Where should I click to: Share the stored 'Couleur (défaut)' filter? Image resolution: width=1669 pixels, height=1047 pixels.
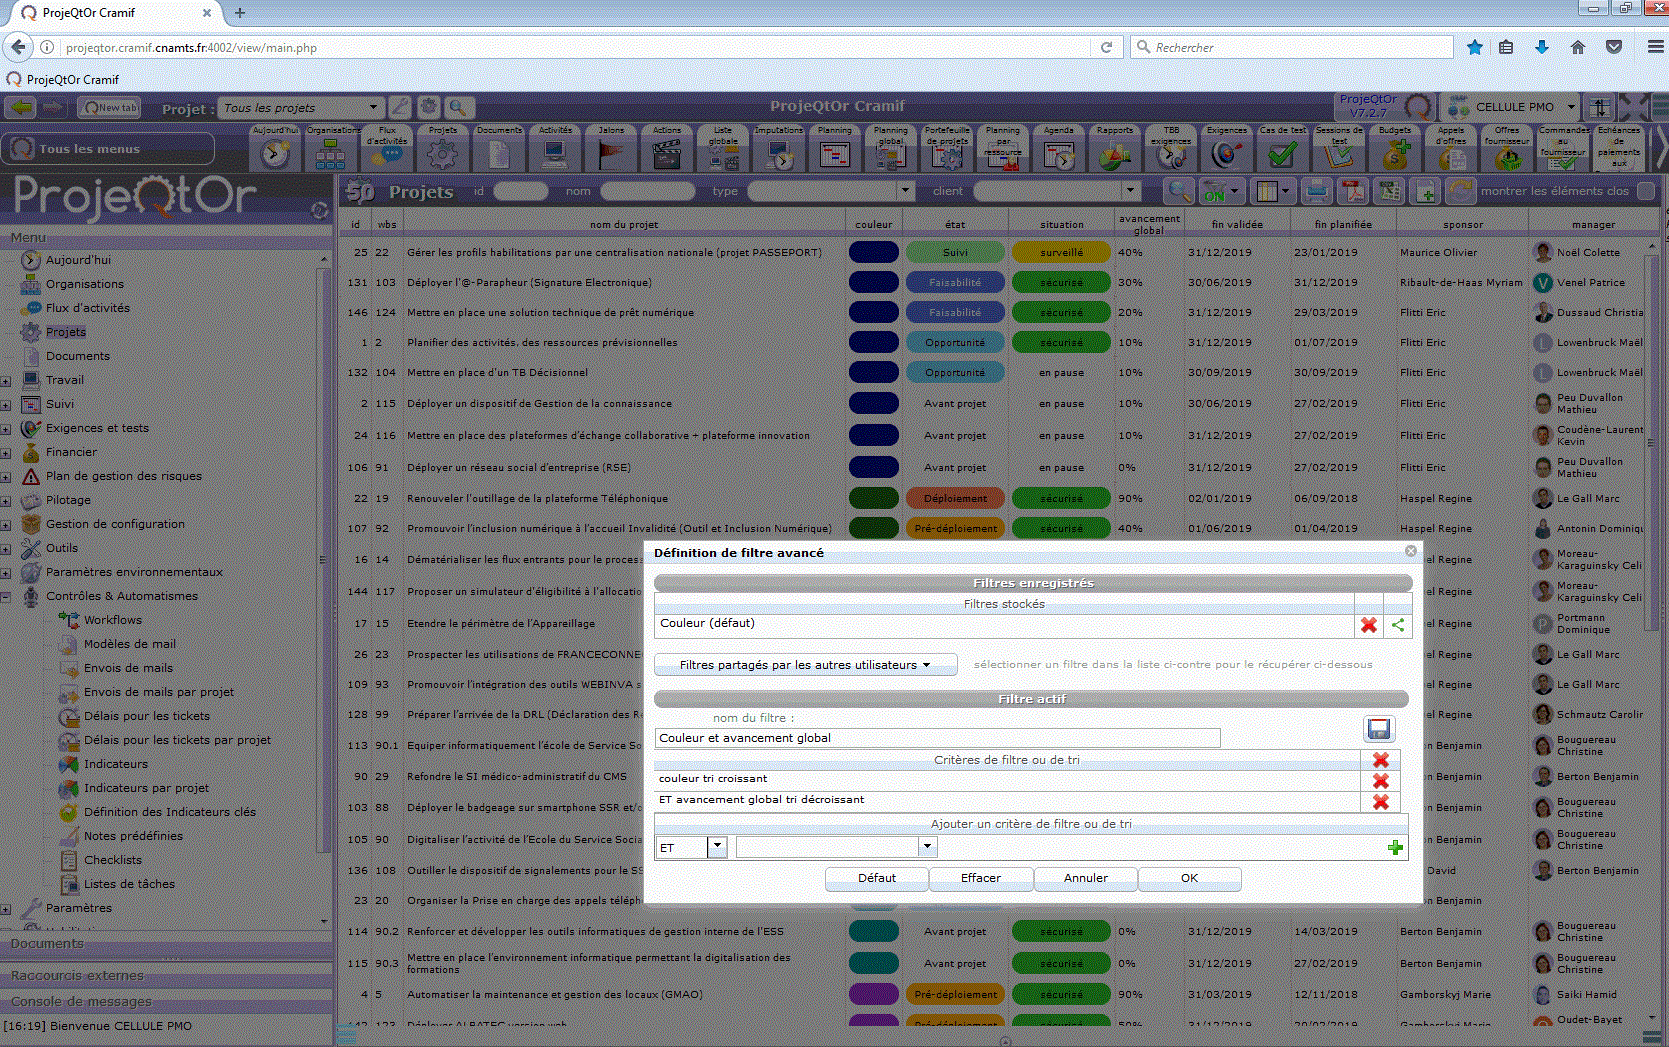pos(1398,625)
